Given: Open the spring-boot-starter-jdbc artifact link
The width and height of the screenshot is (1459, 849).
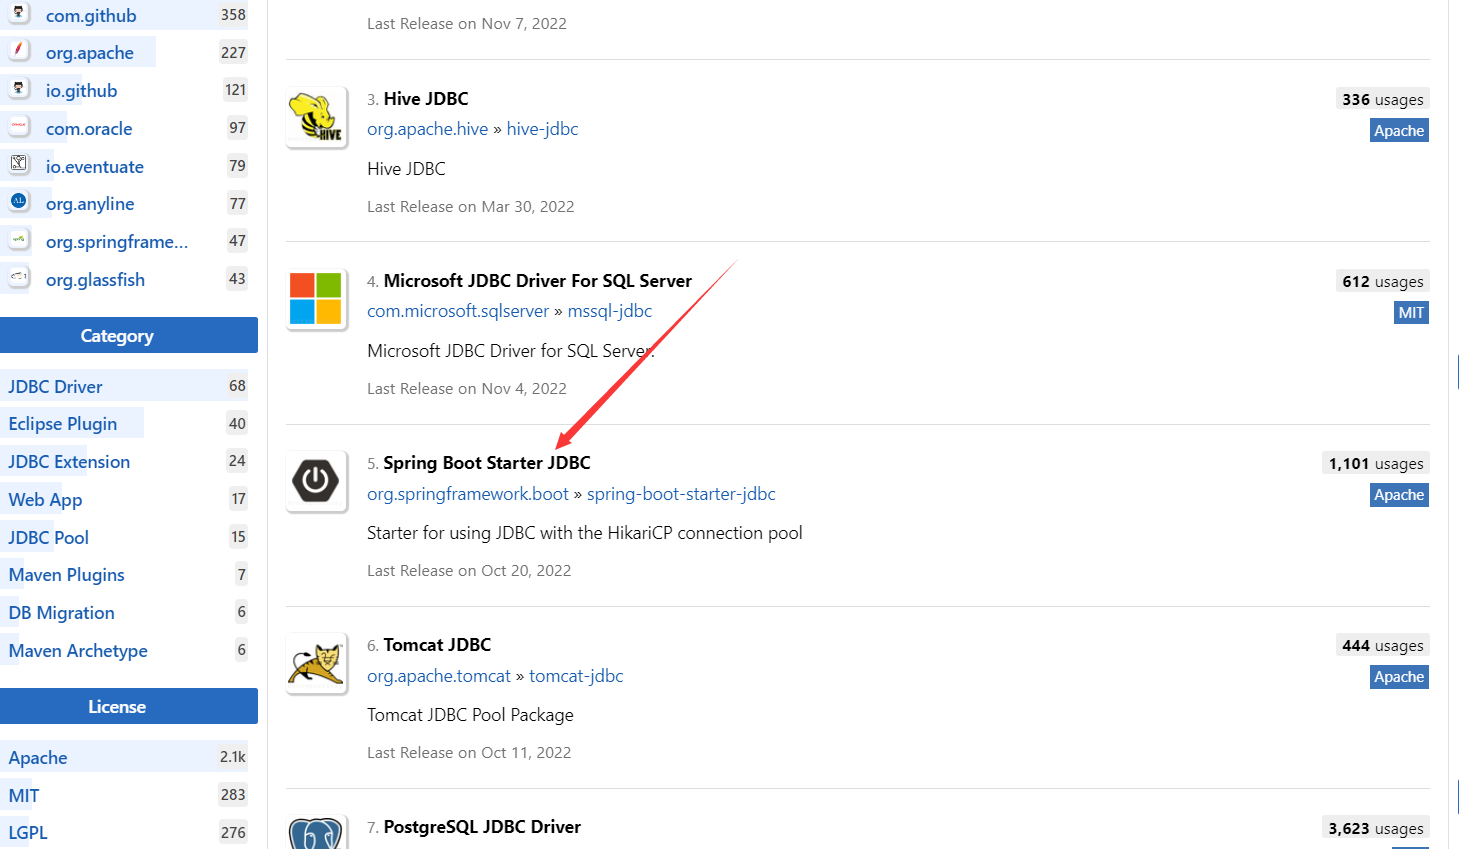Looking at the screenshot, I should coord(681,494).
